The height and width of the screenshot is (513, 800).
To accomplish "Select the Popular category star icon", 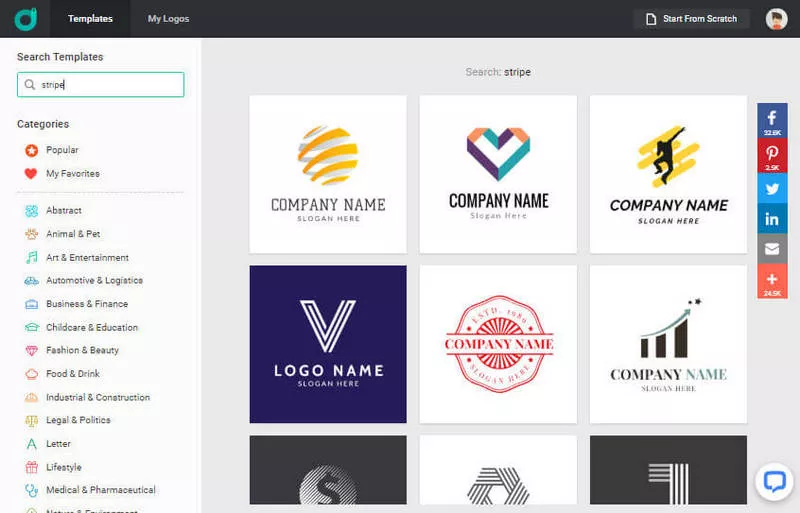I will click(x=32, y=150).
